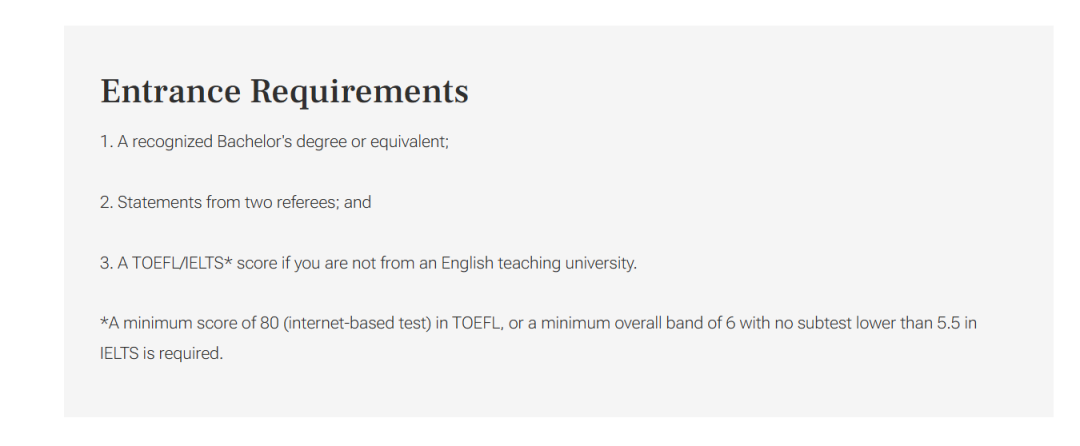The width and height of the screenshot is (1080, 446).
Task: Click the list number "3."
Action: tap(107, 264)
